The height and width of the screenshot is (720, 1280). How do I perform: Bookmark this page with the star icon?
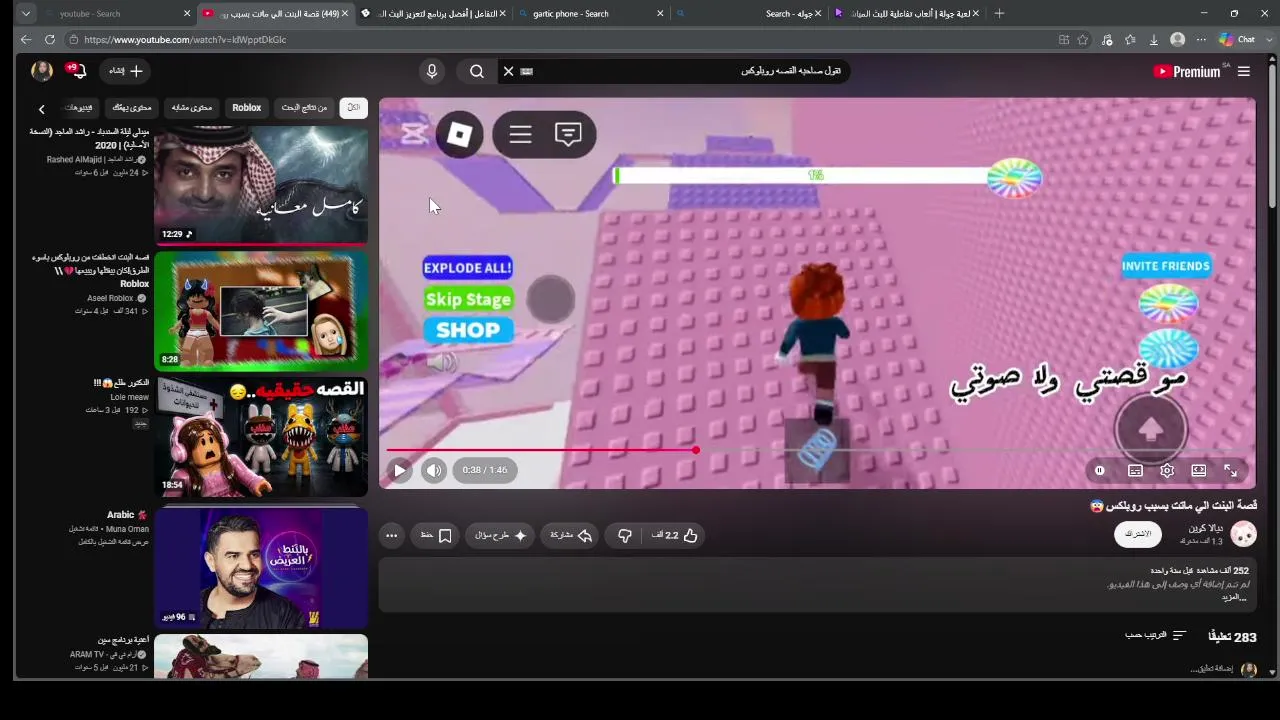point(1083,40)
